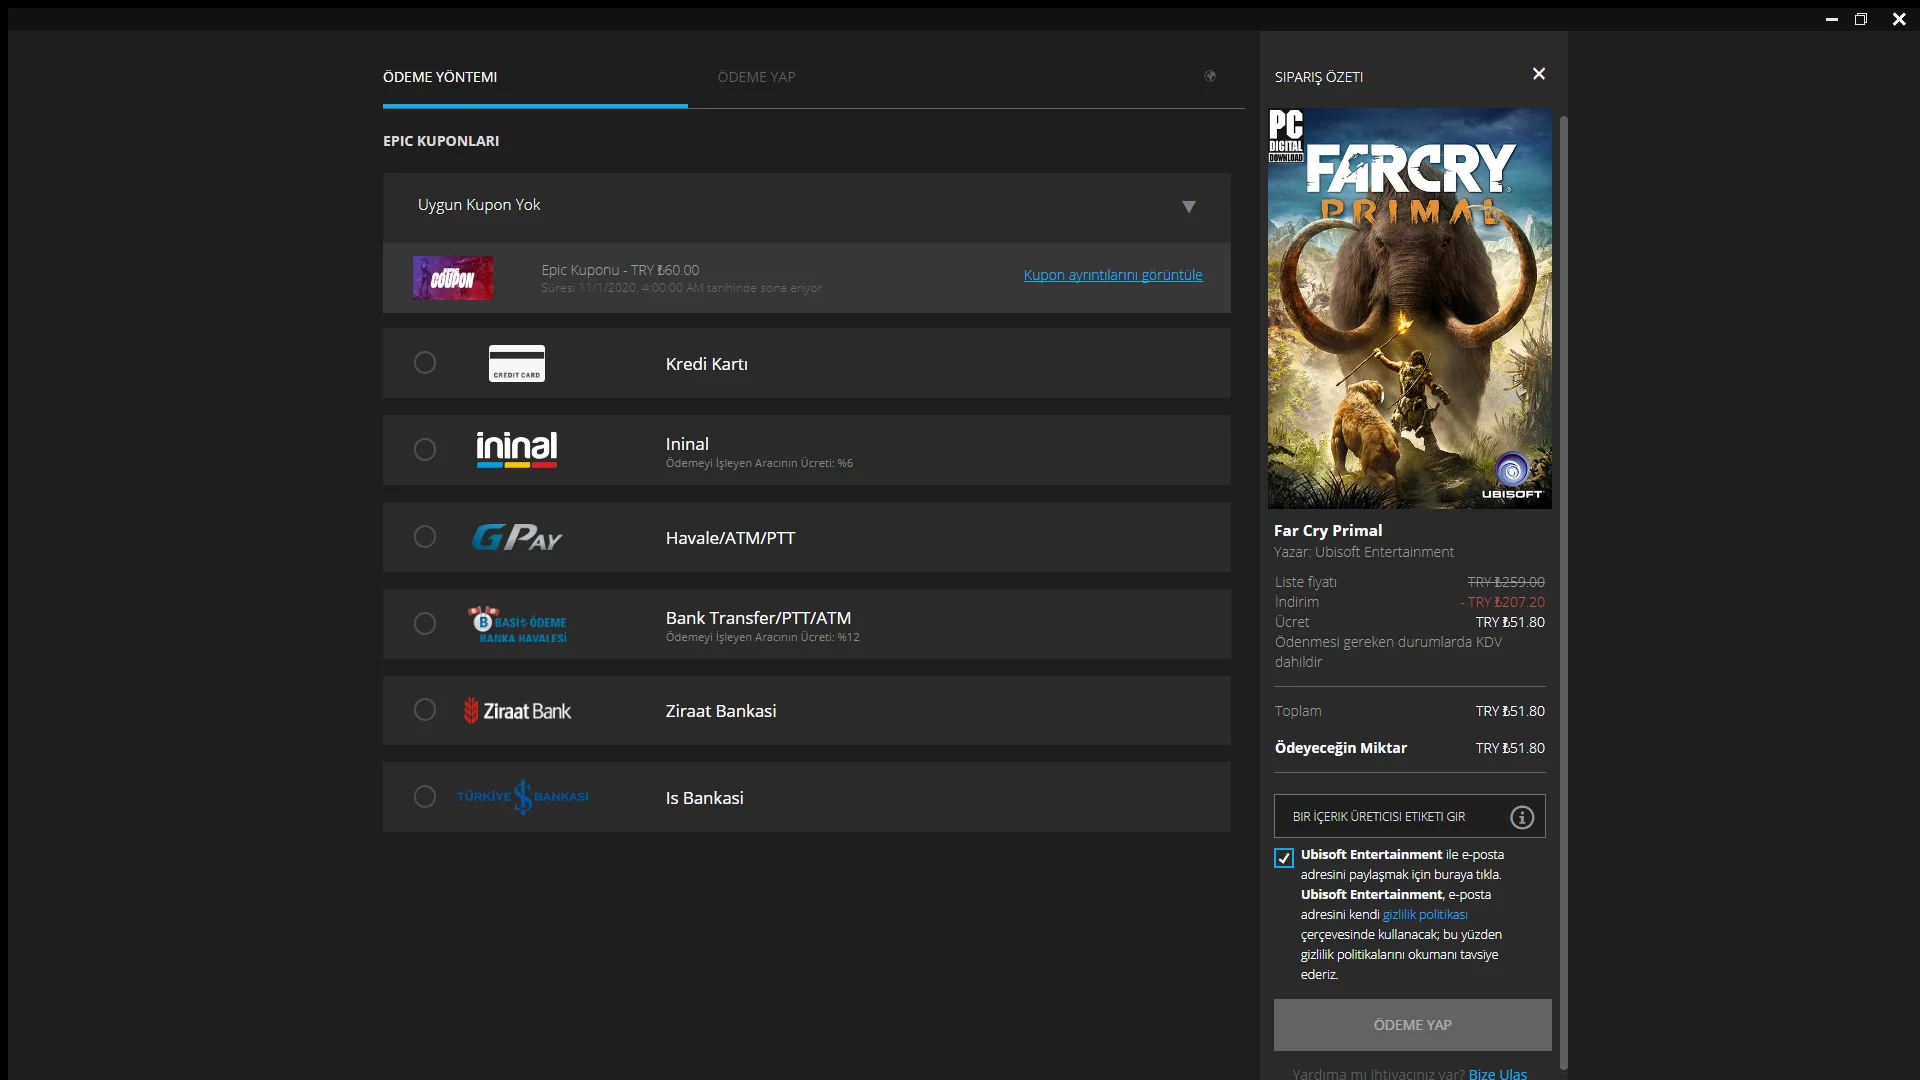Click the Far Cry Primal cover image
Viewport: 1920px width, 1080px height.
coord(1409,308)
